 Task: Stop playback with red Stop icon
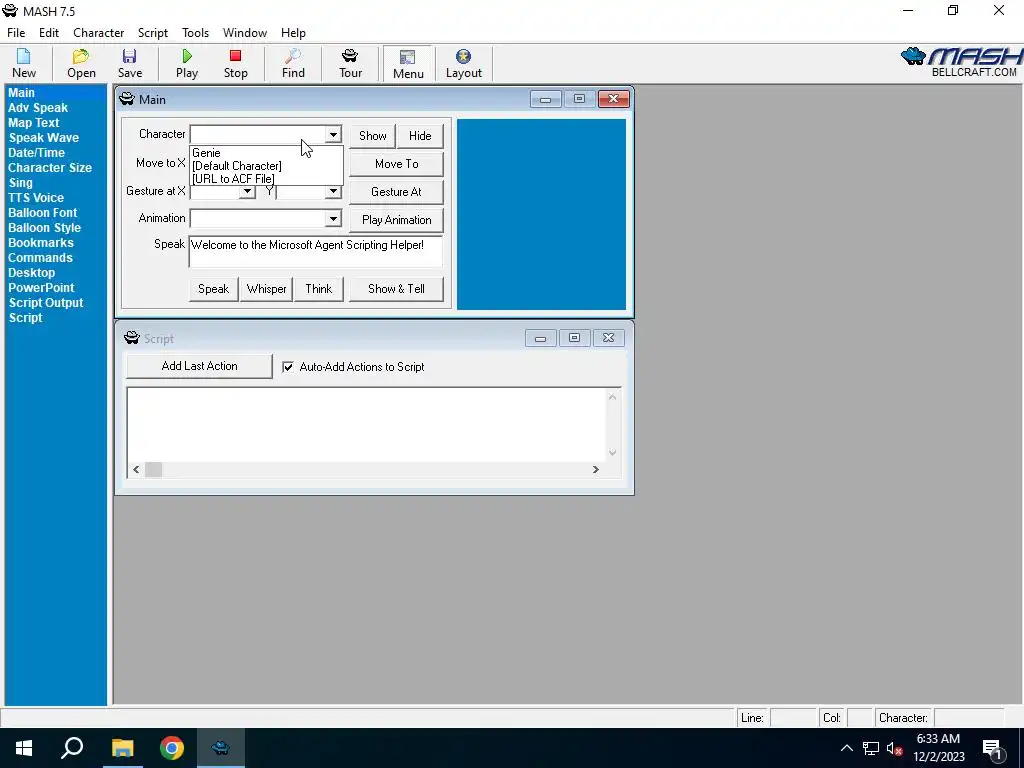pyautogui.click(x=236, y=63)
